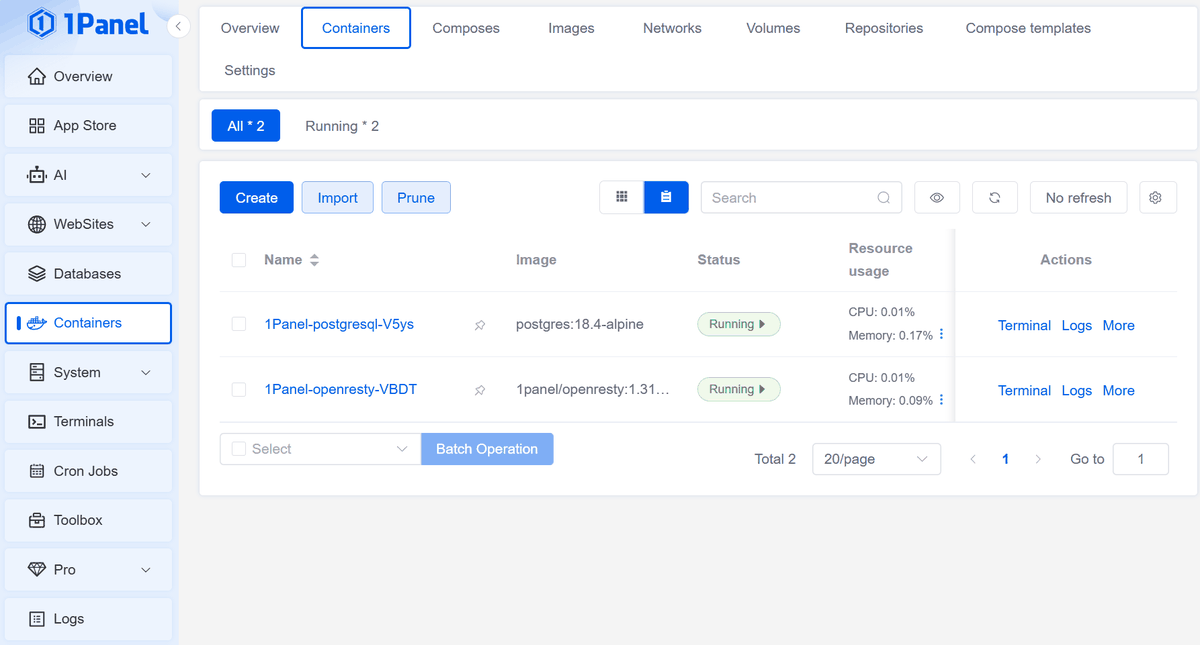
Task: Go to the next page arrow
Action: pos(1038,459)
